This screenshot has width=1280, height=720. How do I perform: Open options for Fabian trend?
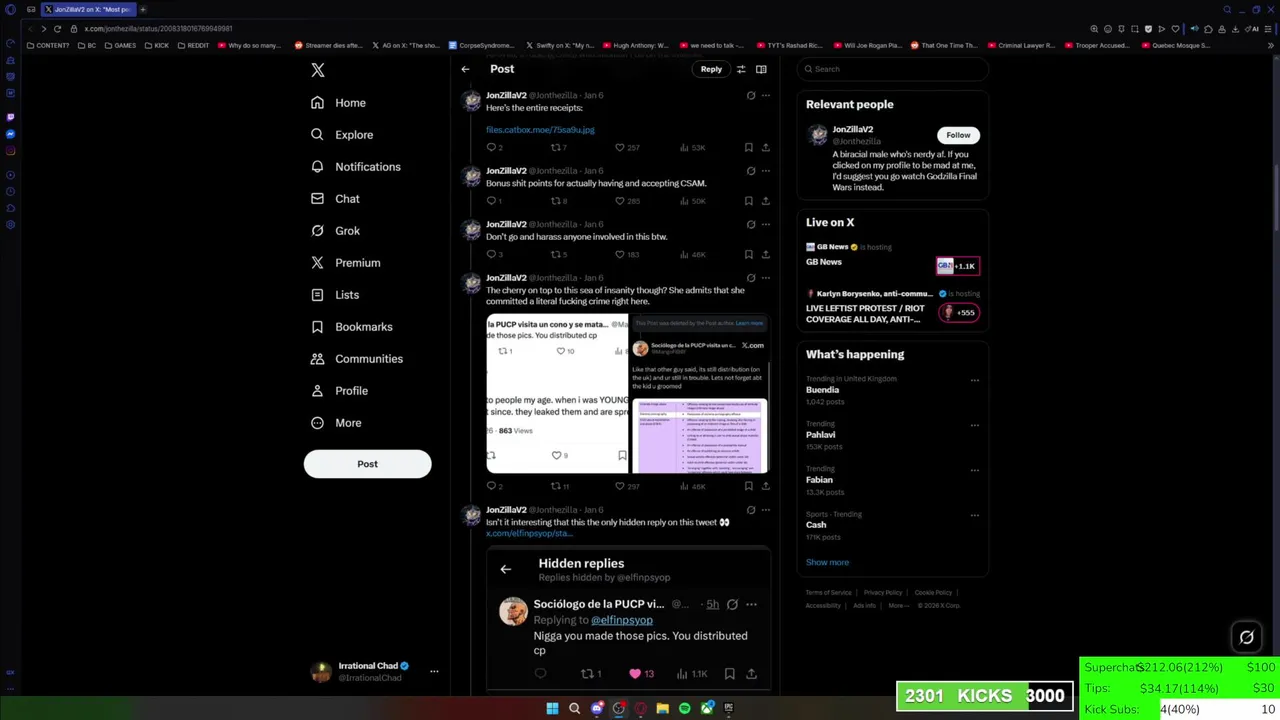(x=975, y=470)
